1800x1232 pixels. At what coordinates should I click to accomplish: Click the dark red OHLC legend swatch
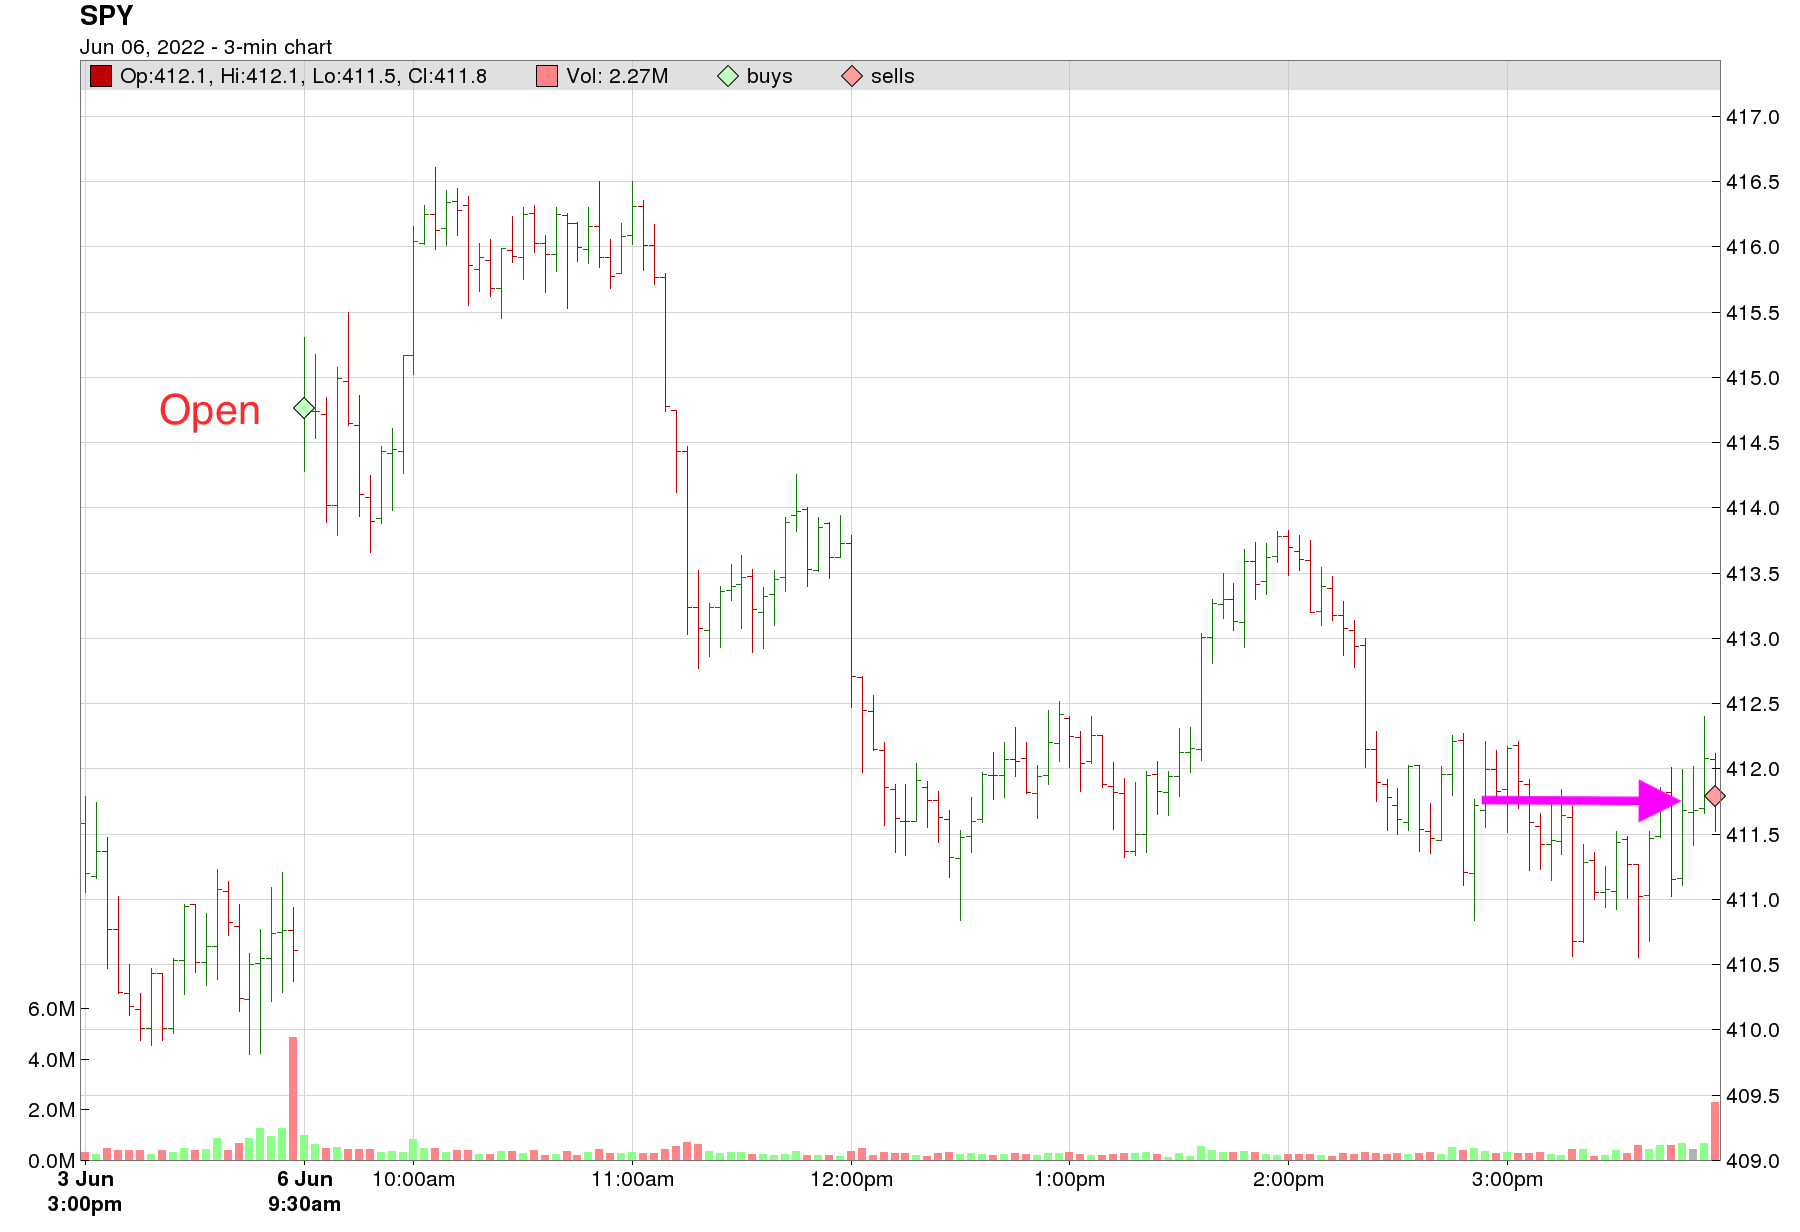point(101,76)
